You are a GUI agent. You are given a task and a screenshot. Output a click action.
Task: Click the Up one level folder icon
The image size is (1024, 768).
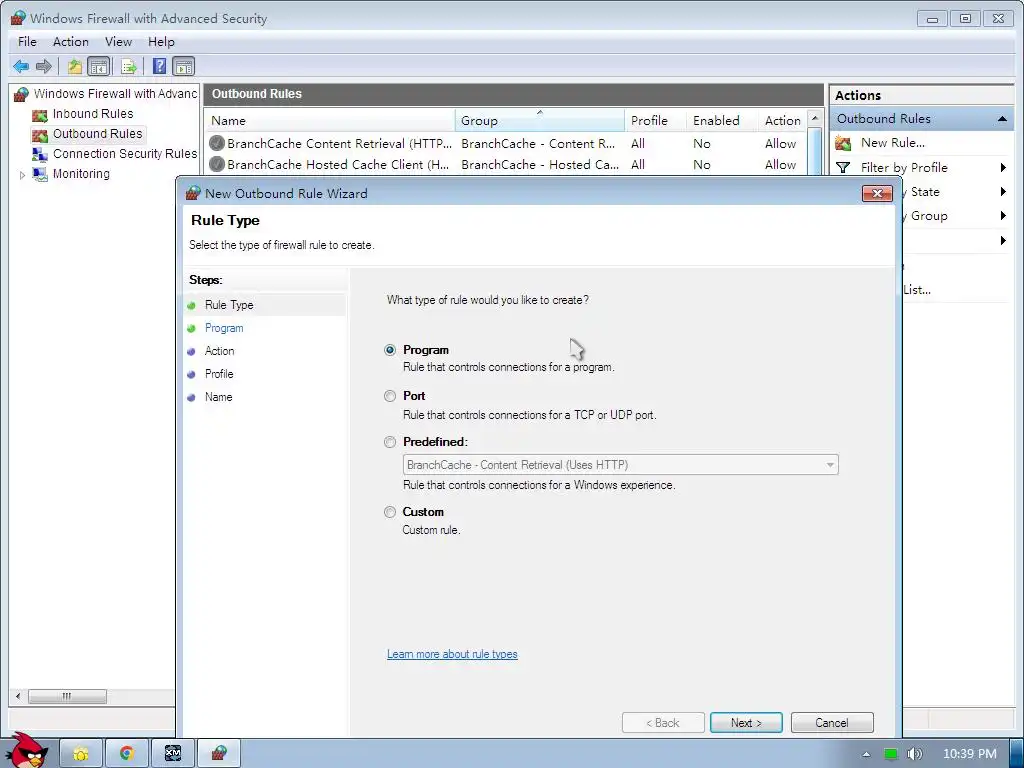[75, 66]
